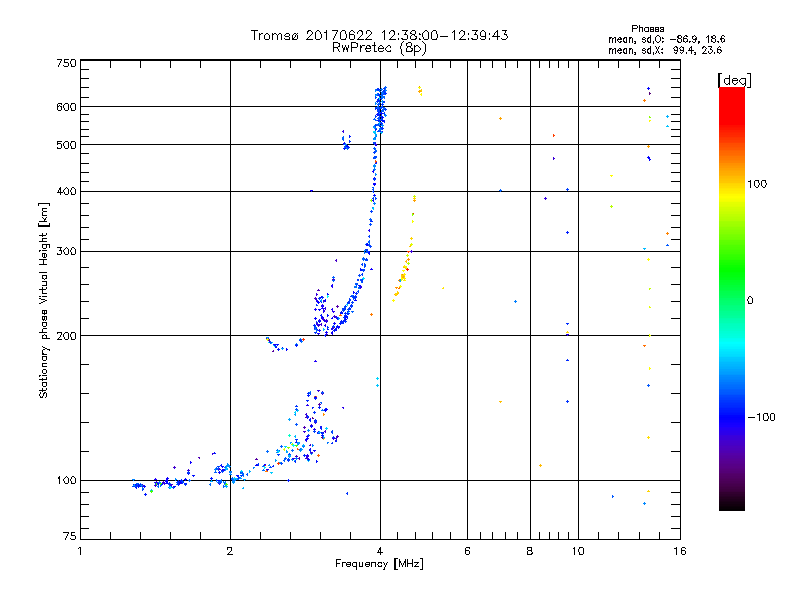Click x-axis tick label '16'

click(x=680, y=551)
